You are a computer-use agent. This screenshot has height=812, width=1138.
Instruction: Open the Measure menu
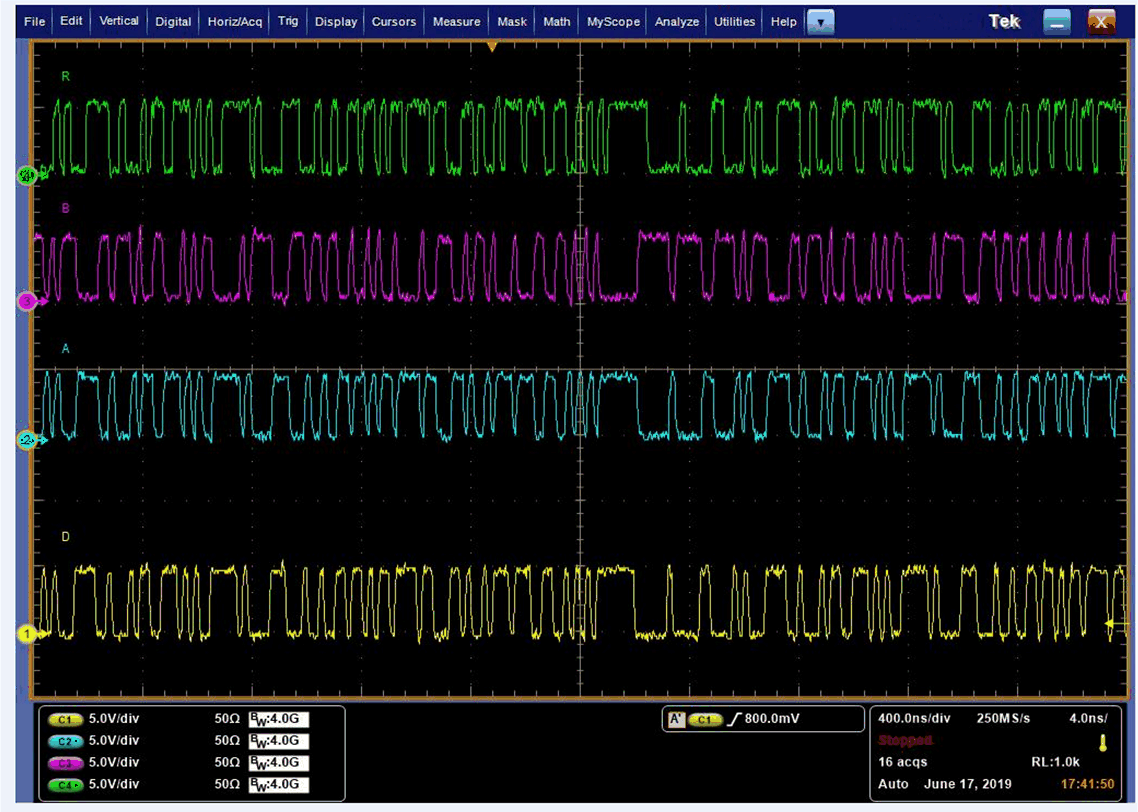coord(456,21)
